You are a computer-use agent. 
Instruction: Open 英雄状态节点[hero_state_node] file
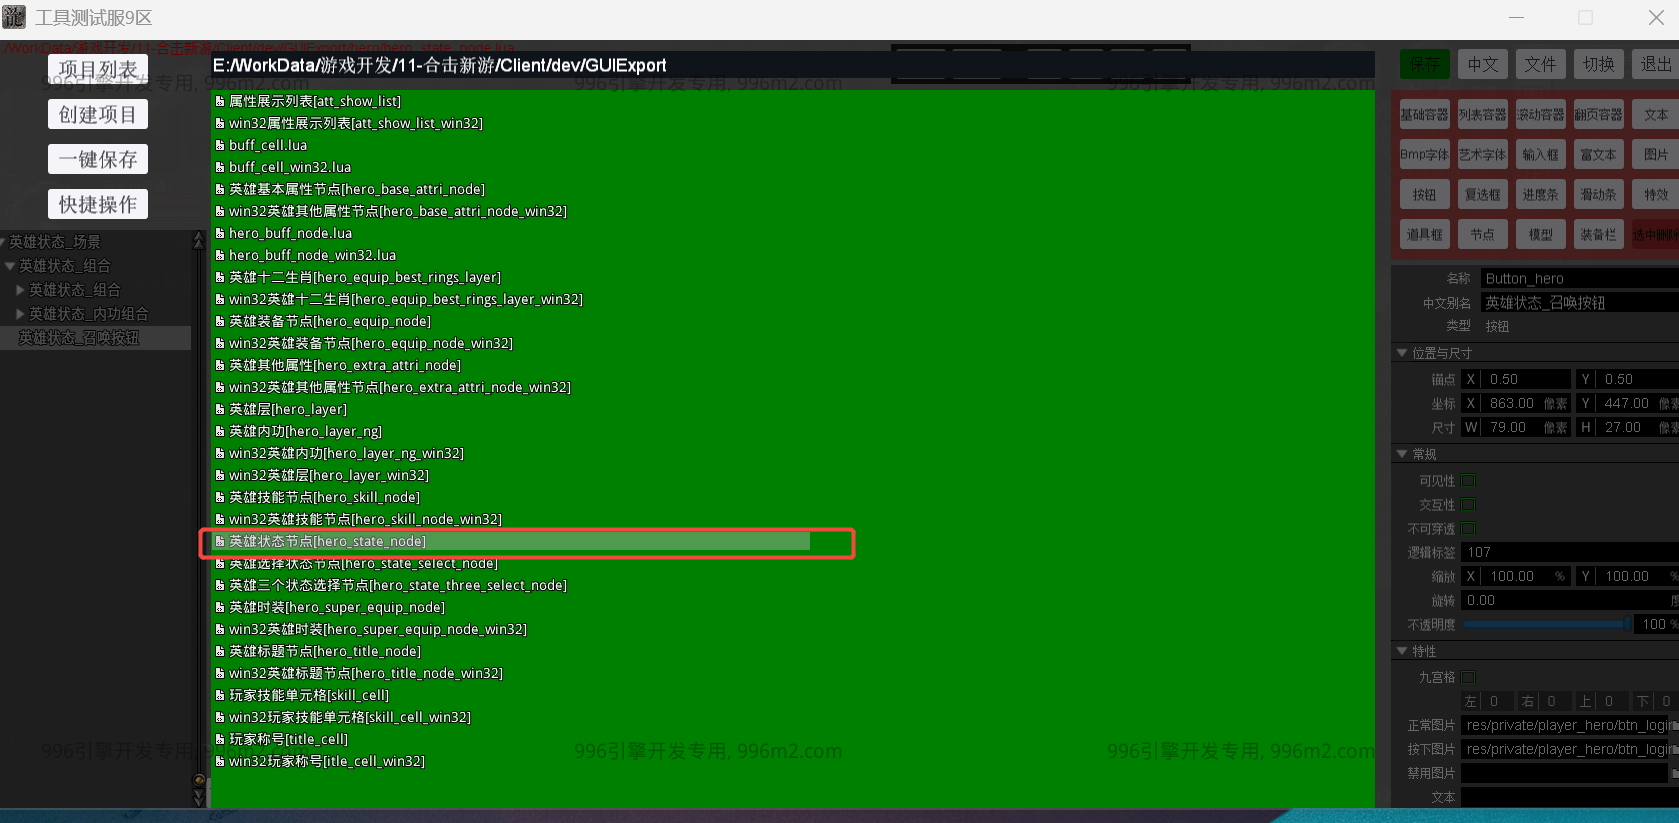click(512, 542)
